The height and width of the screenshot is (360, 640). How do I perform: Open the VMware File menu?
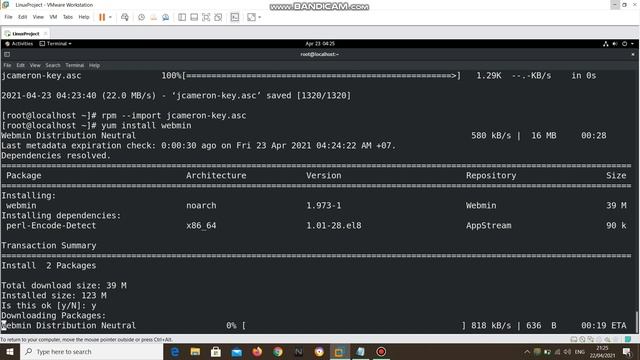point(8,17)
